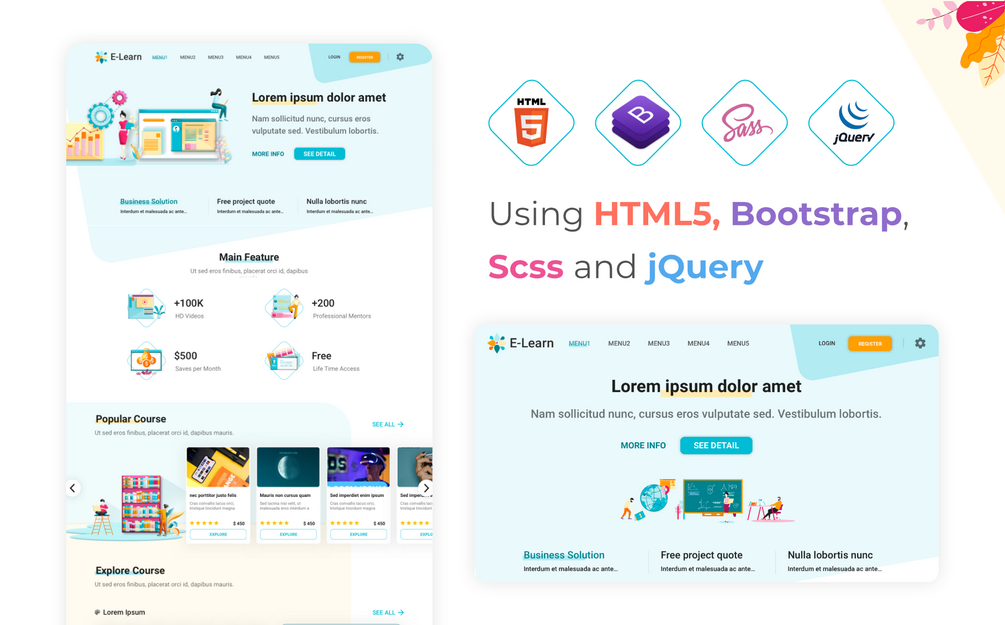Viewport: 1005px width, 625px height.
Task: Select MENU4 in left mockup navigation
Action: click(x=244, y=58)
